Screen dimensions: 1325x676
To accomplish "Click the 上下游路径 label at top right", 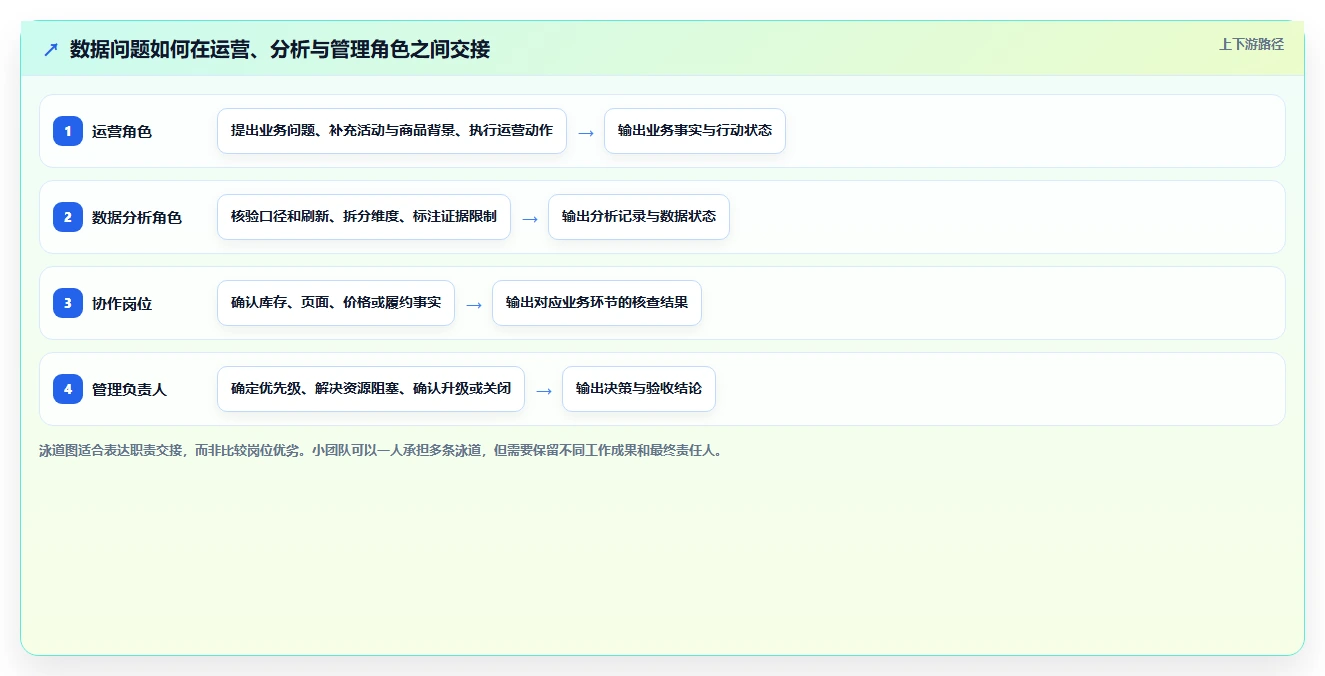I will 1251,44.
